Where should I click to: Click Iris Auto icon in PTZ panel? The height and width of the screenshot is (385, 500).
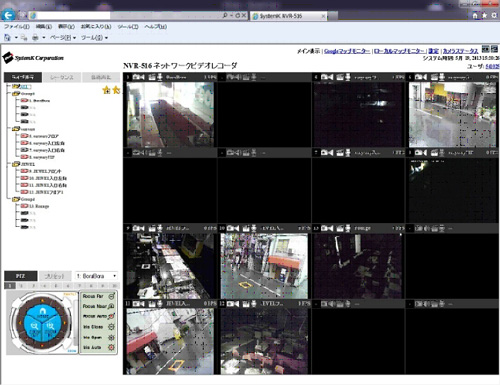coord(112,347)
